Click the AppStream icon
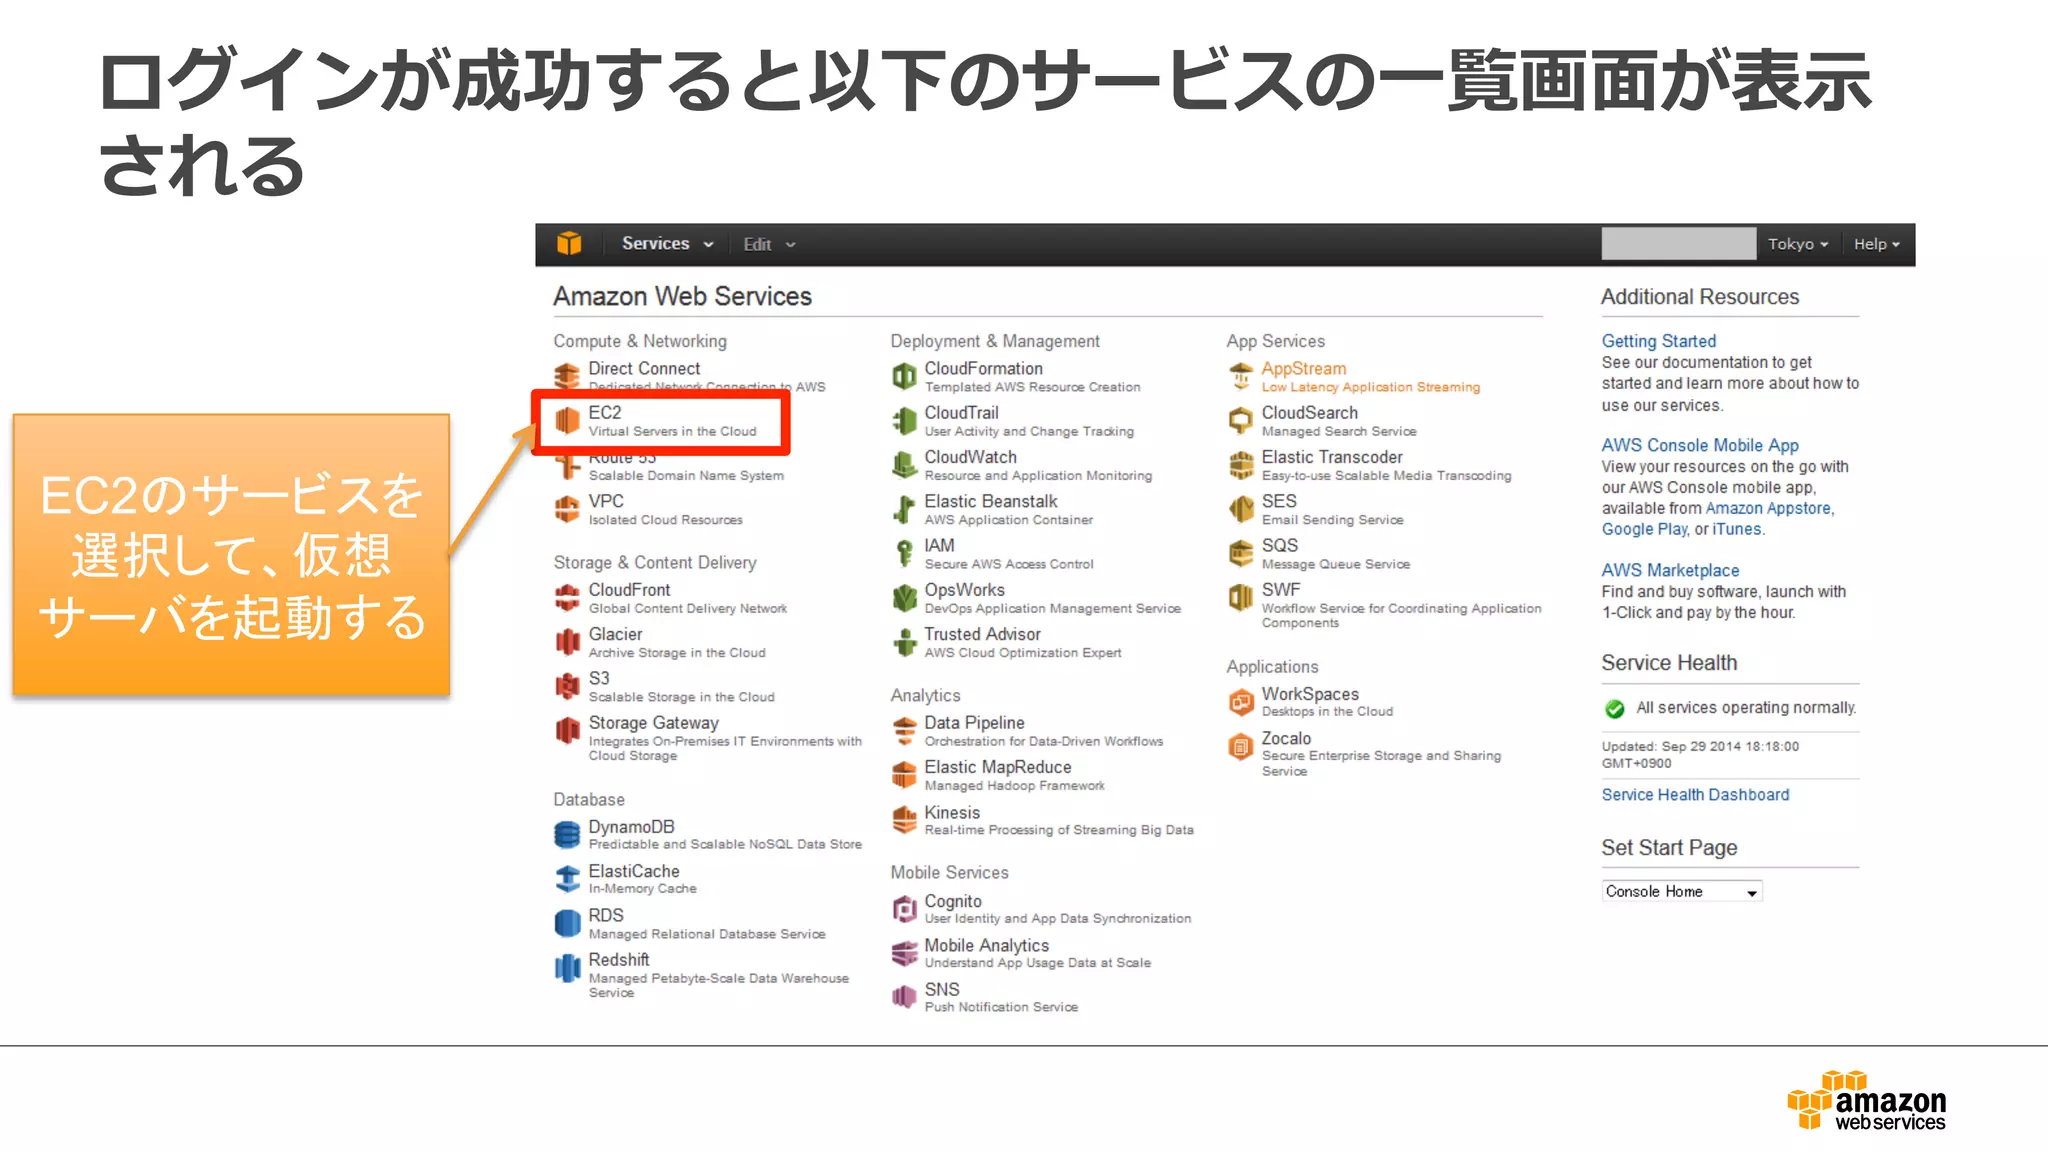Screen dimensions: 2048x1152 click(x=1240, y=376)
